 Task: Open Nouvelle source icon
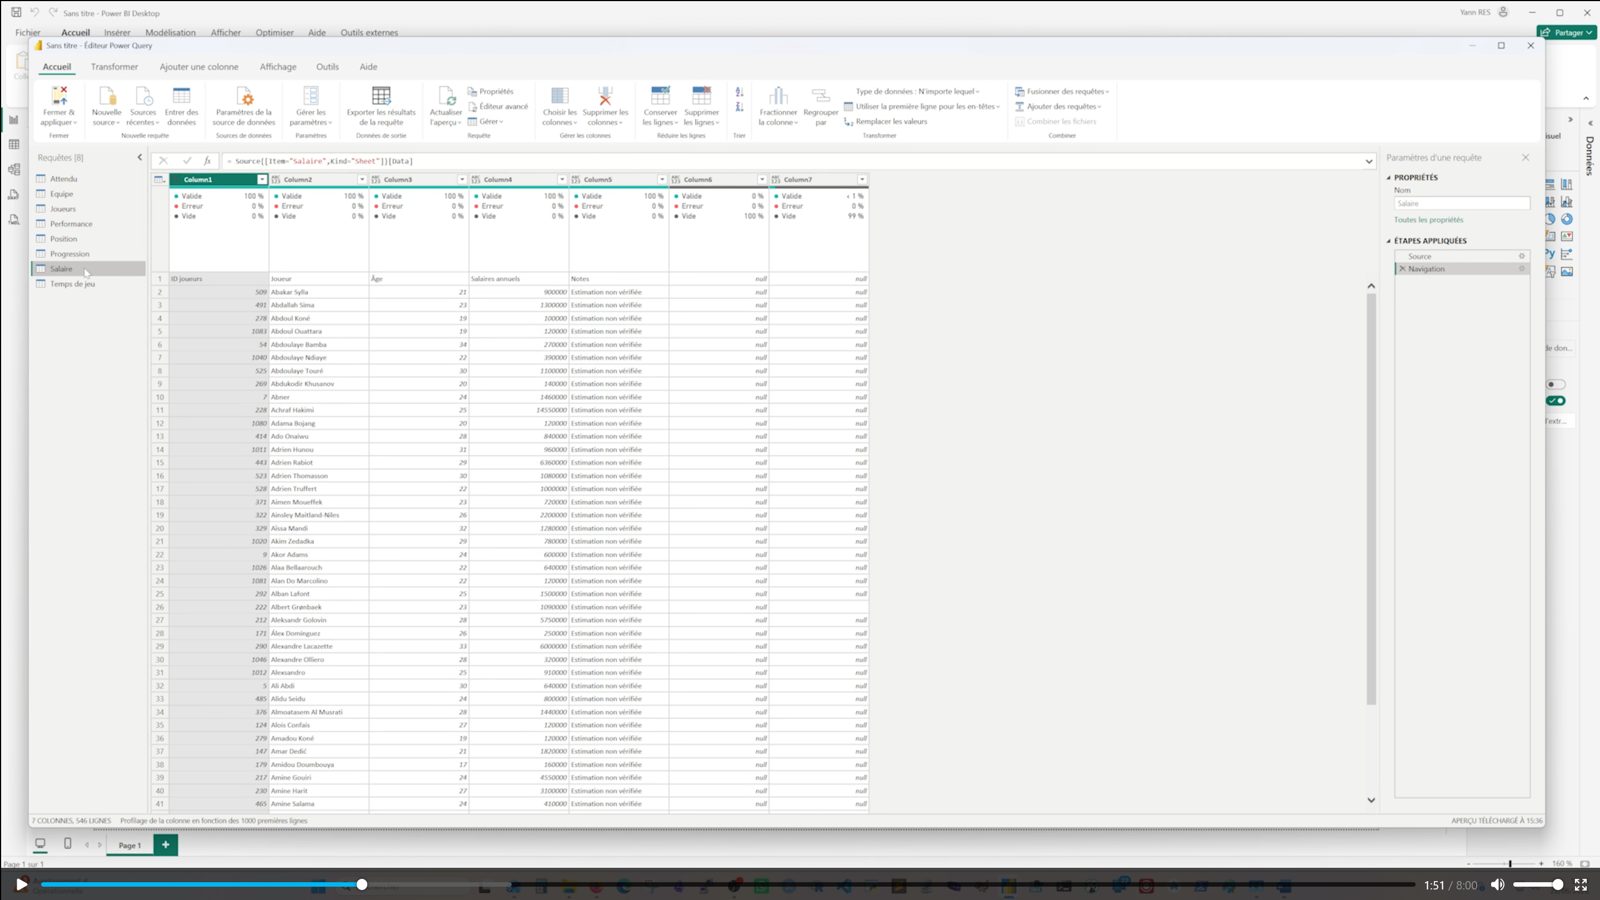pyautogui.click(x=107, y=96)
